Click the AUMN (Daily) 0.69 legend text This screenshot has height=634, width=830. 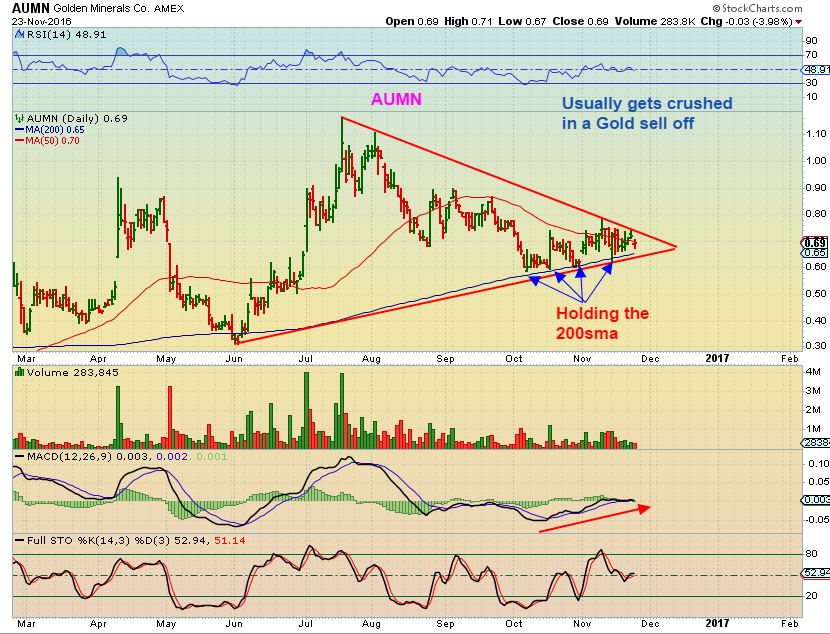click(77, 119)
